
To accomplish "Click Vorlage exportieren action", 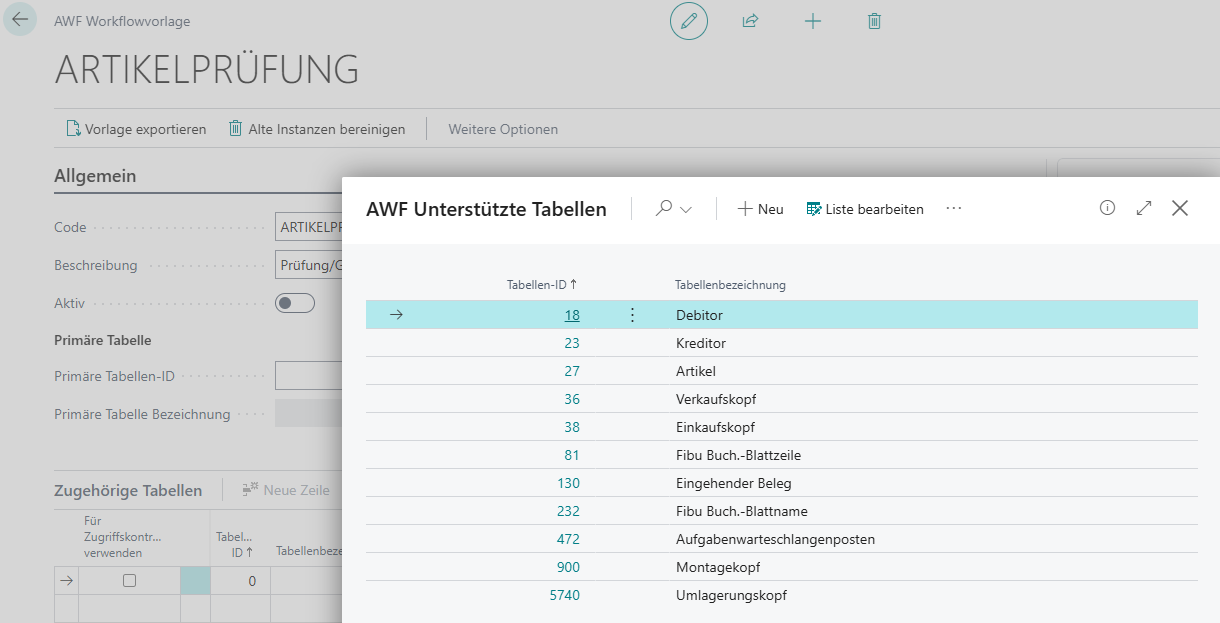I will click(136, 129).
